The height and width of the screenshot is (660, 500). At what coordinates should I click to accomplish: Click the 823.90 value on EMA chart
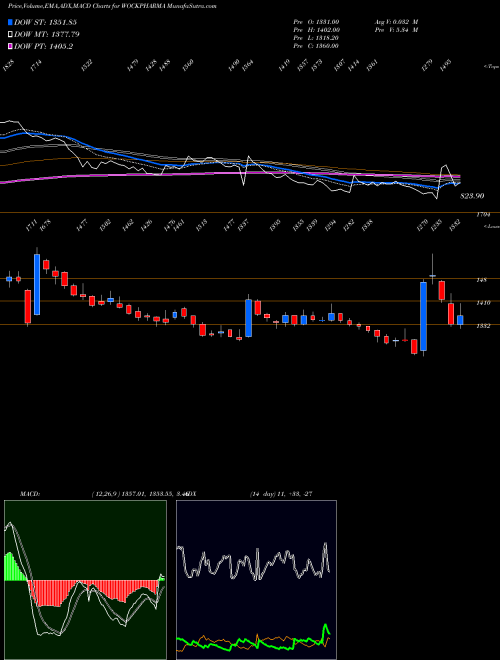pos(472,196)
